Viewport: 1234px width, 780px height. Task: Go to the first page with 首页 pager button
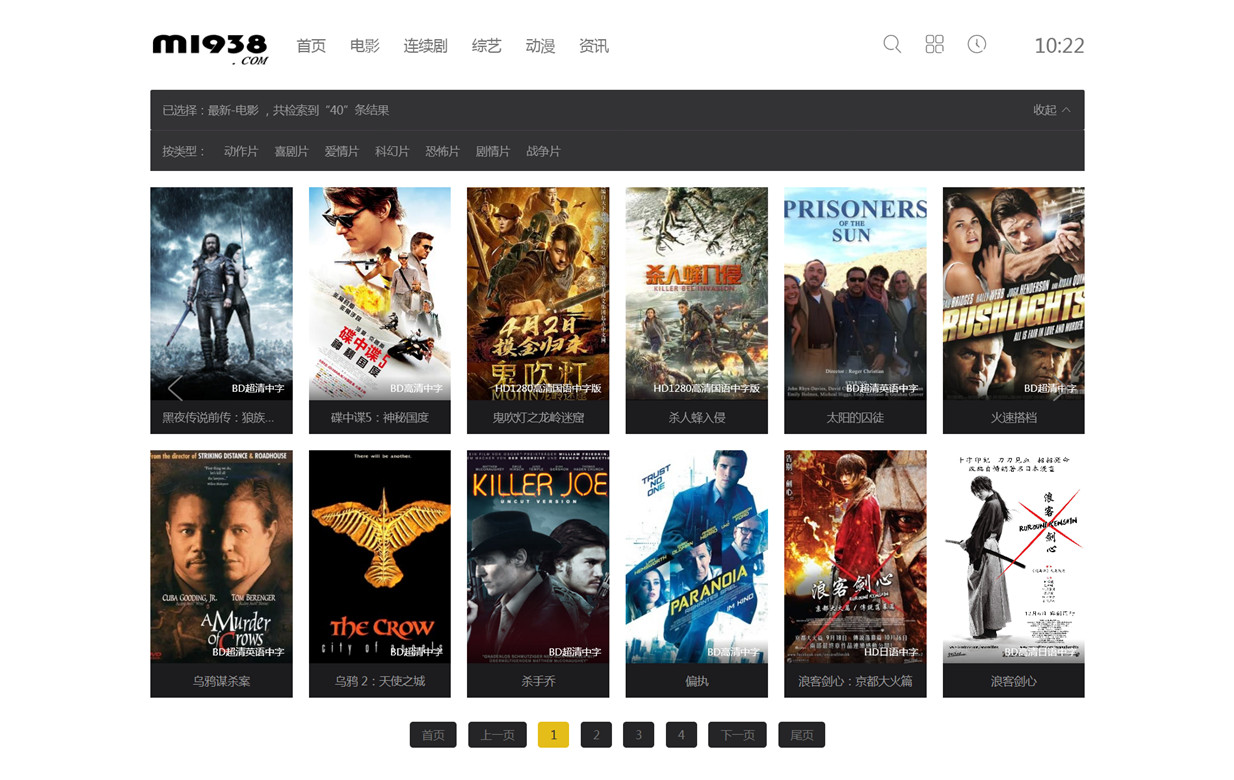pyautogui.click(x=433, y=735)
